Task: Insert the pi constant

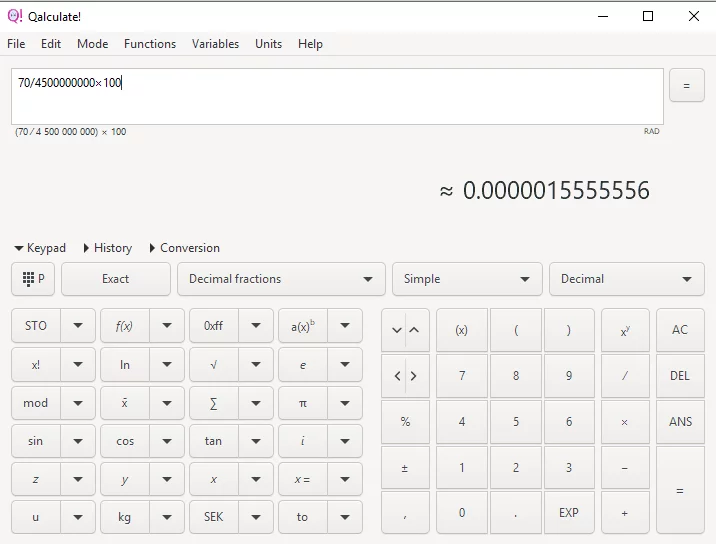Action: coord(303,403)
